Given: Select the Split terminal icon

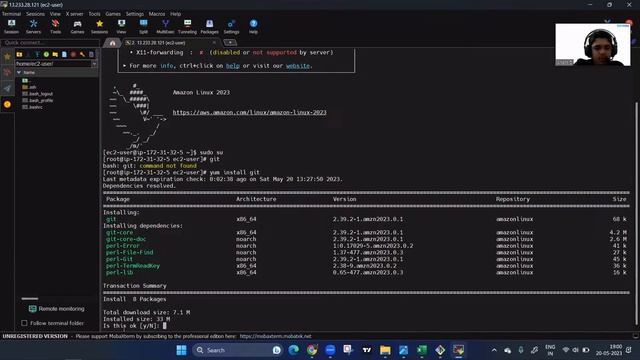Looking at the screenshot, I should tap(143, 27).
